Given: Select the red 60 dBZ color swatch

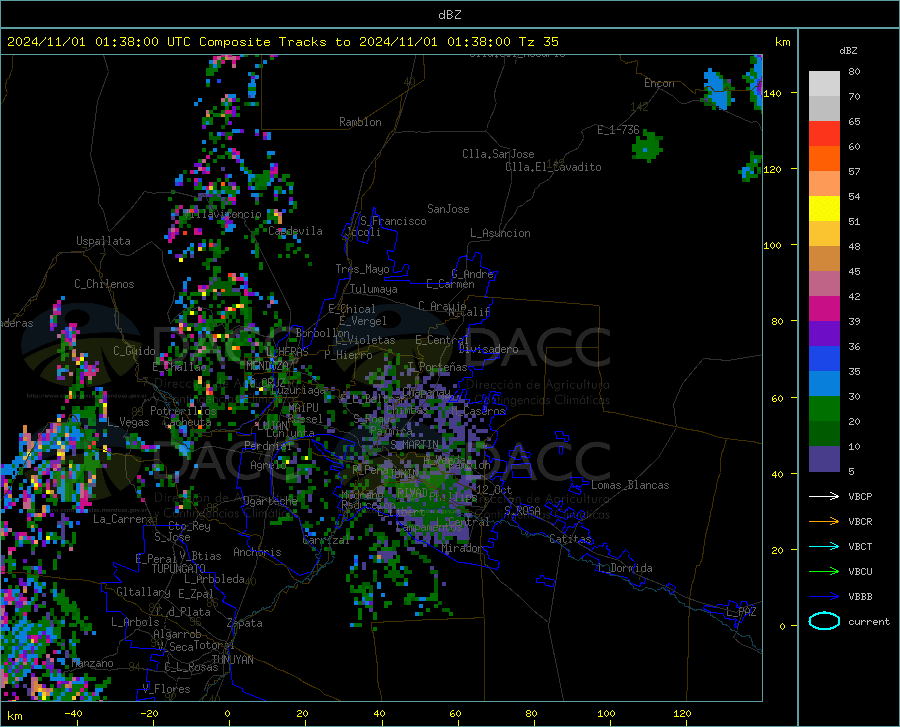Looking at the screenshot, I should [x=824, y=134].
